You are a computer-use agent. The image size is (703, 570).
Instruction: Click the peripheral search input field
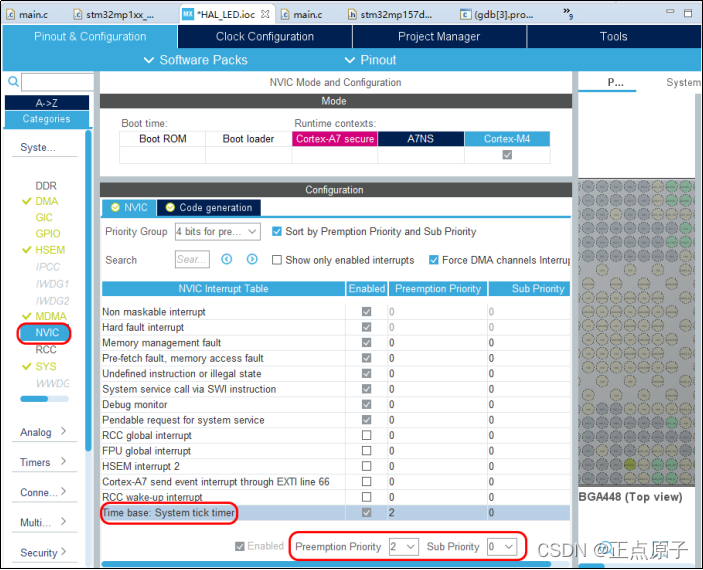(57, 82)
